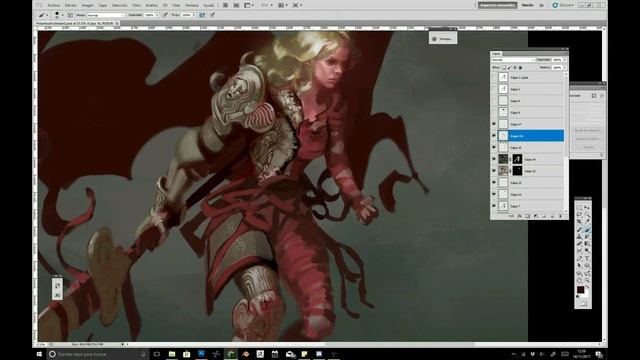
Task: Create a new group folder icon
Action: point(544,216)
